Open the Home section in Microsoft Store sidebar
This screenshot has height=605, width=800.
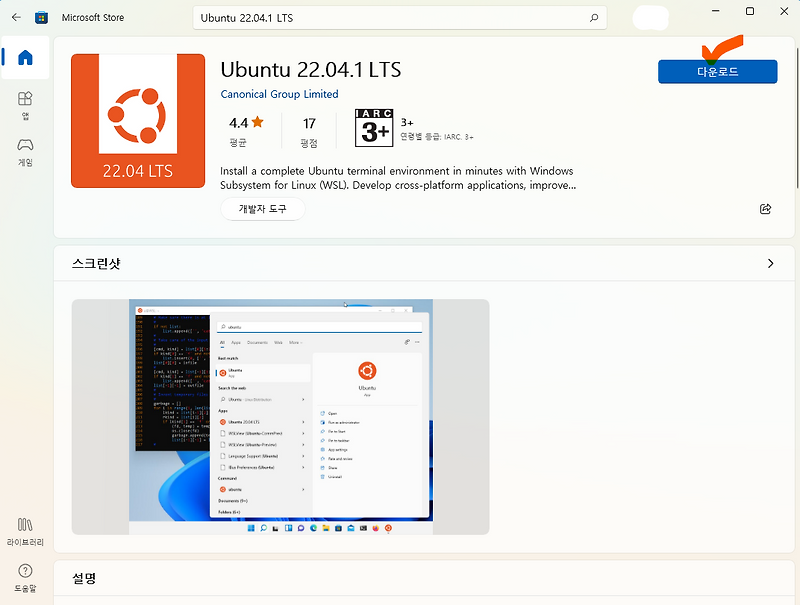[25, 57]
